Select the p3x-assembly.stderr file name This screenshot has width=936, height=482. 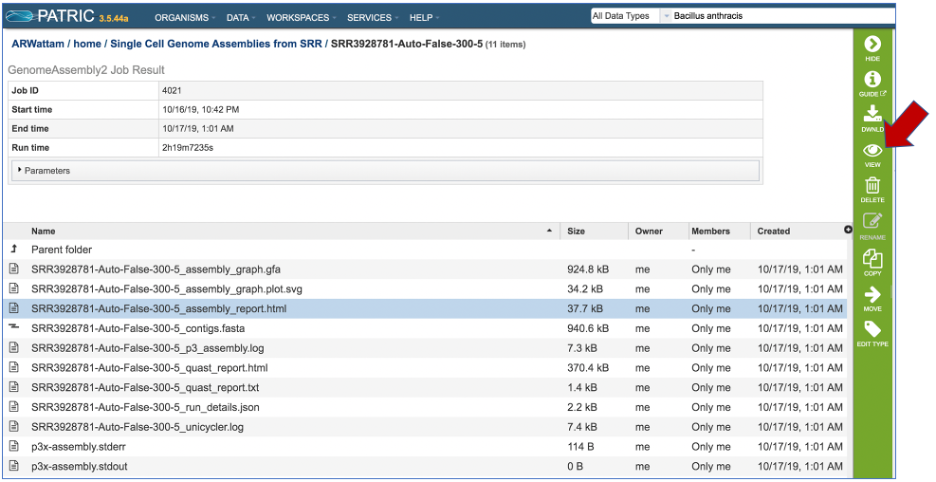[78, 446]
